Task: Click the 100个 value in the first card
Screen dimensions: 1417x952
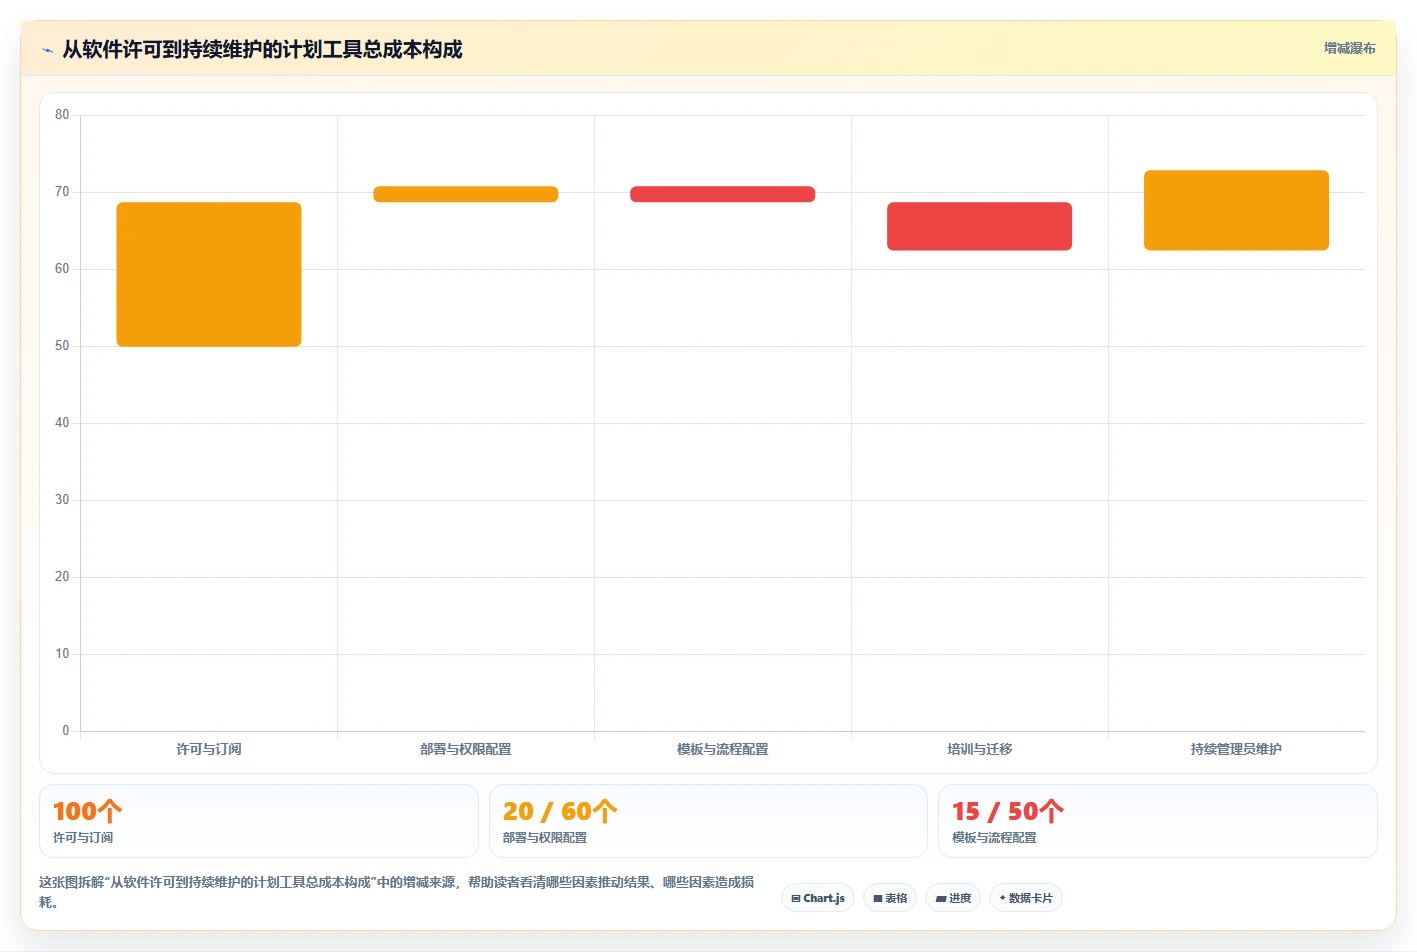Action: tap(87, 811)
